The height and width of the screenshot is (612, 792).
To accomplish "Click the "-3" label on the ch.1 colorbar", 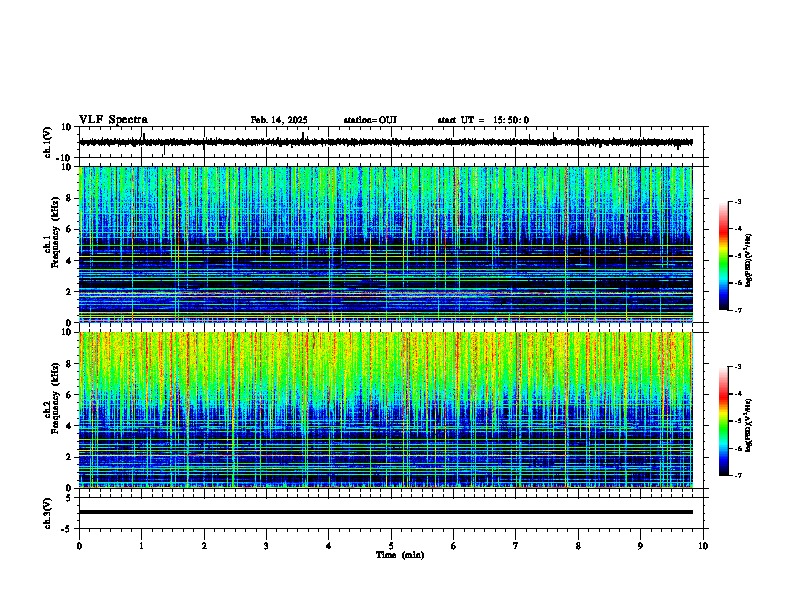I will (737, 201).
